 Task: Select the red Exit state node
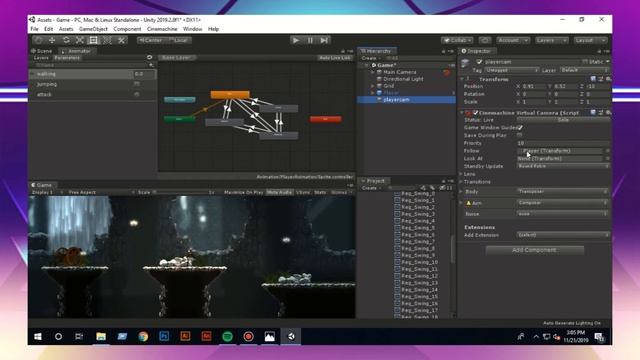tap(325, 119)
